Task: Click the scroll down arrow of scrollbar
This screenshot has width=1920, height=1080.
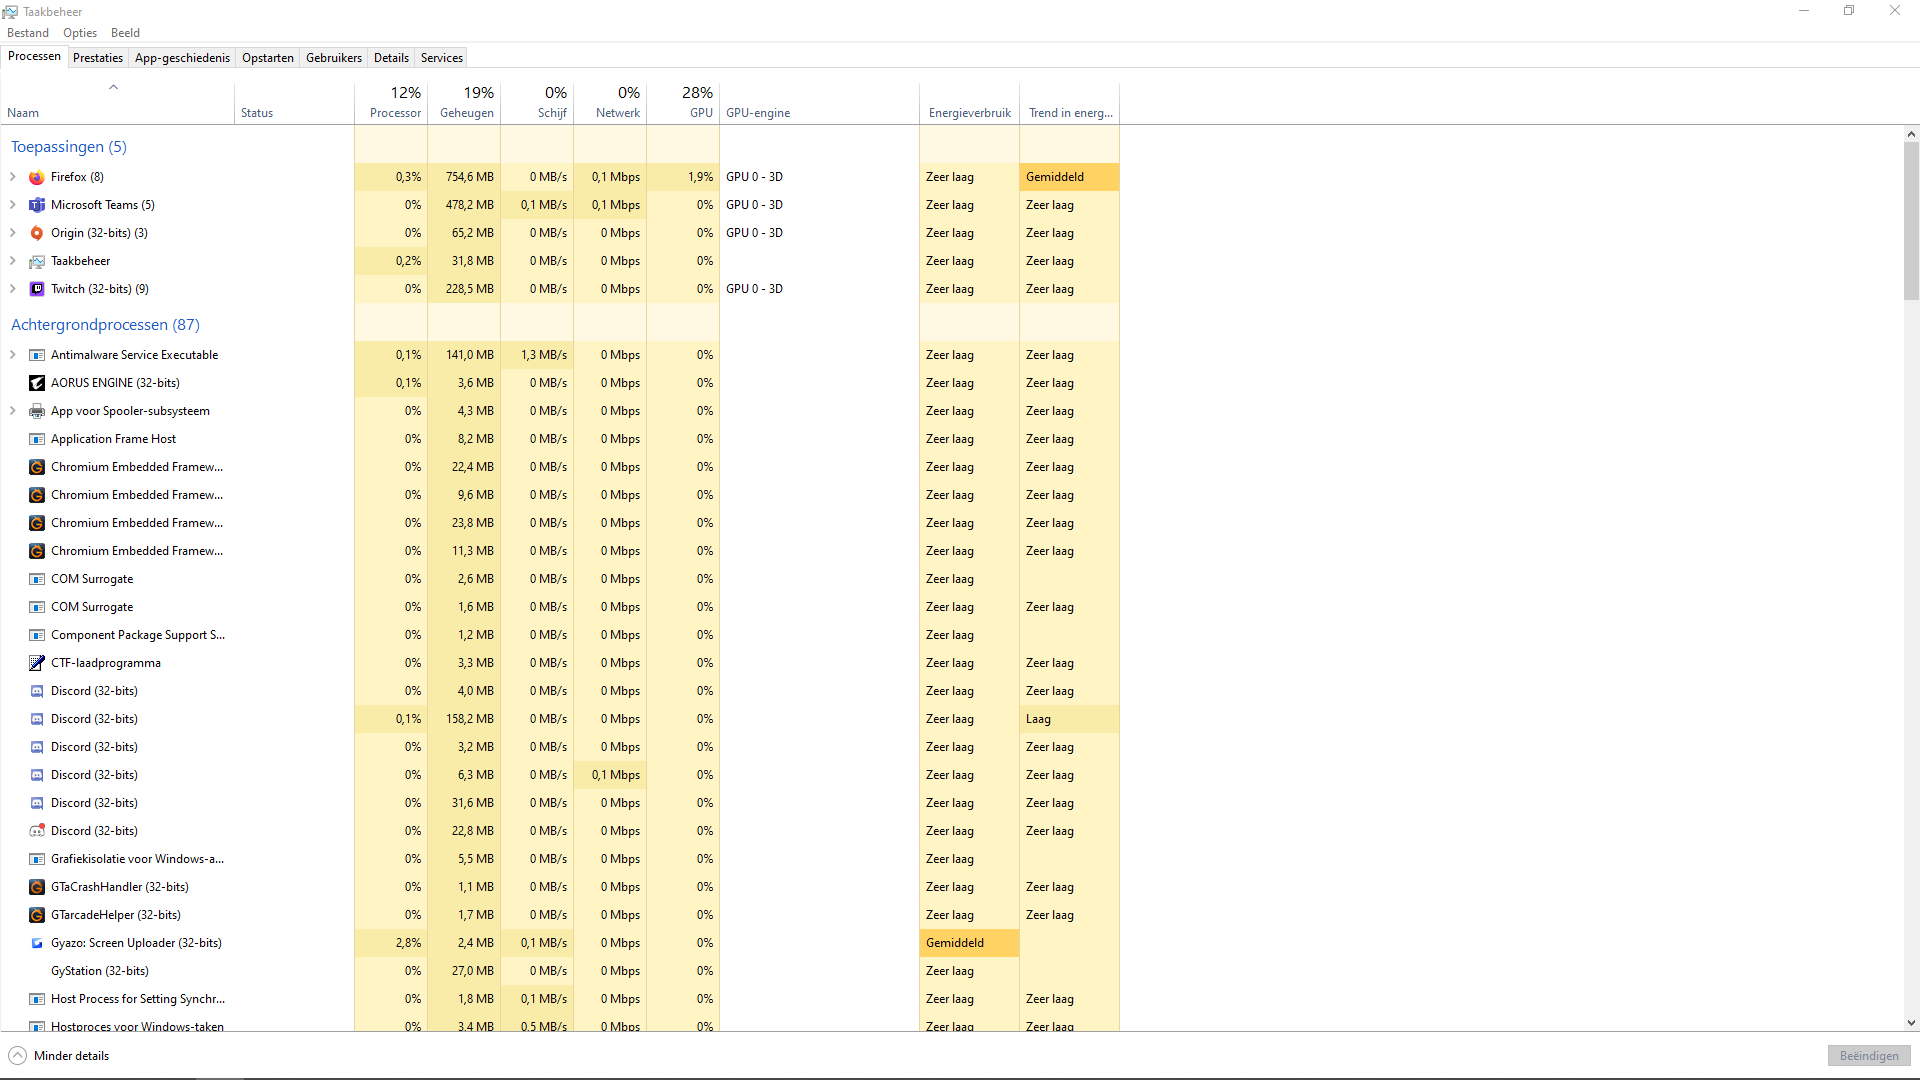Action: click(x=1911, y=1023)
